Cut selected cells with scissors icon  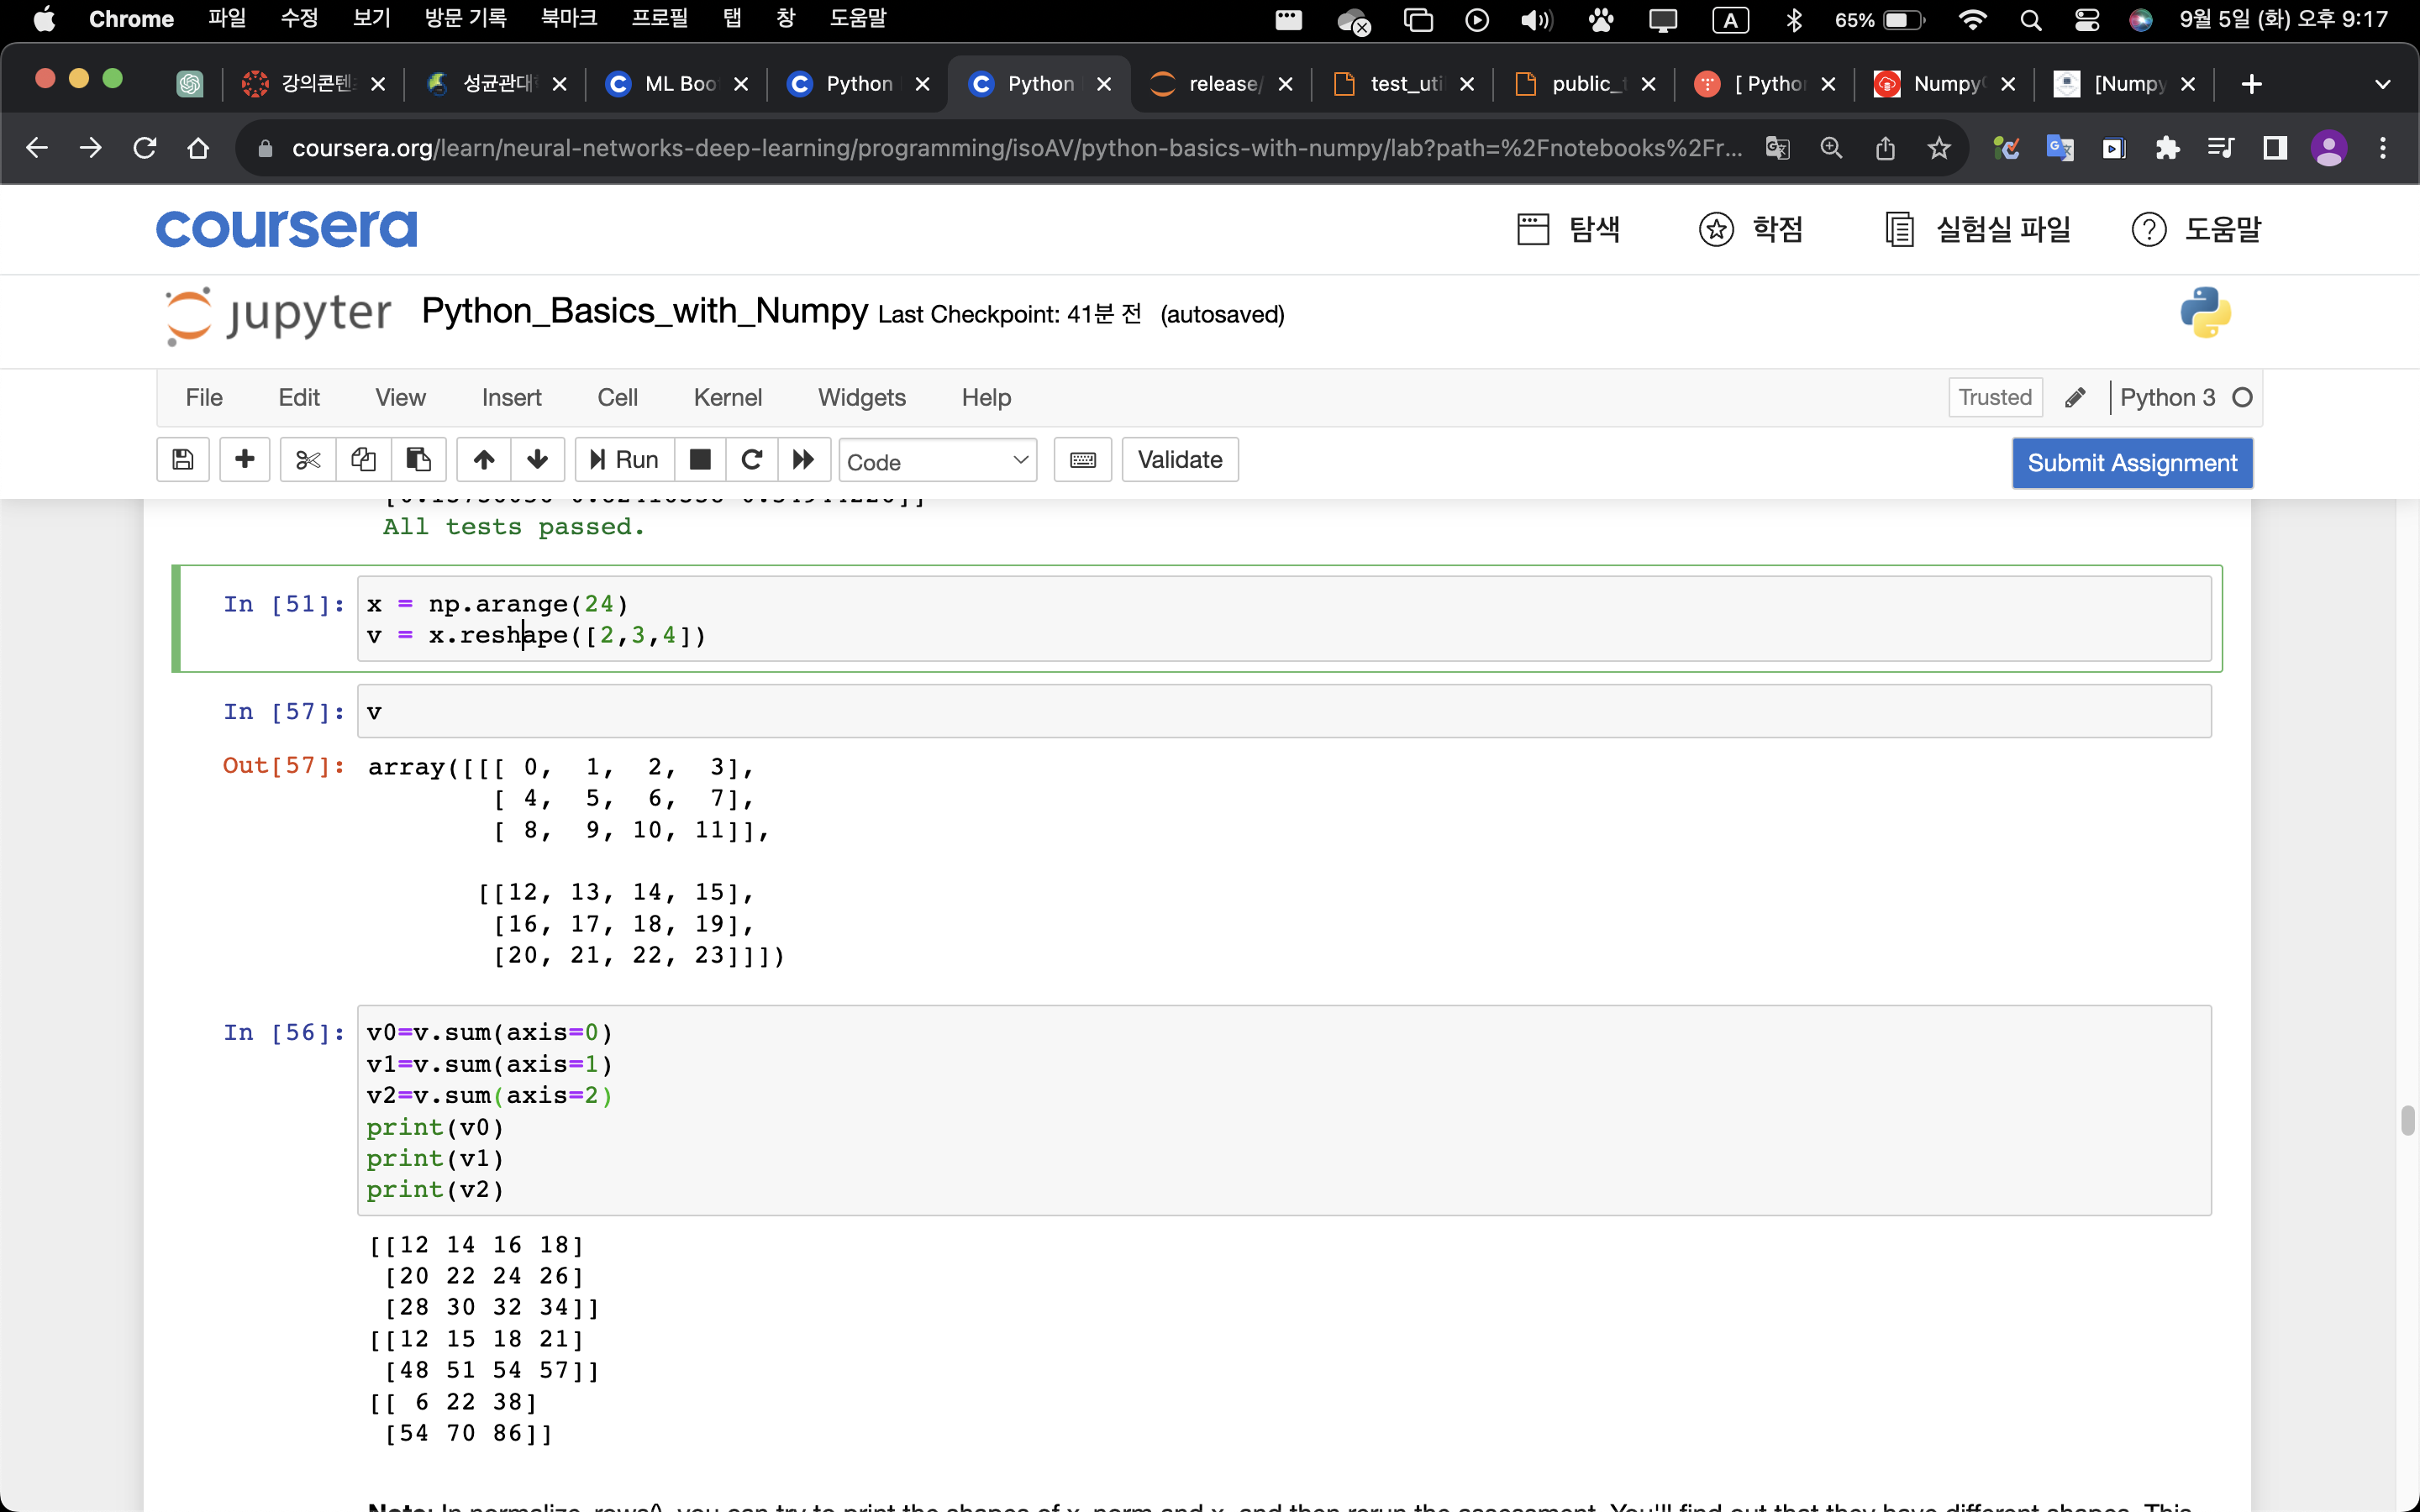308,460
